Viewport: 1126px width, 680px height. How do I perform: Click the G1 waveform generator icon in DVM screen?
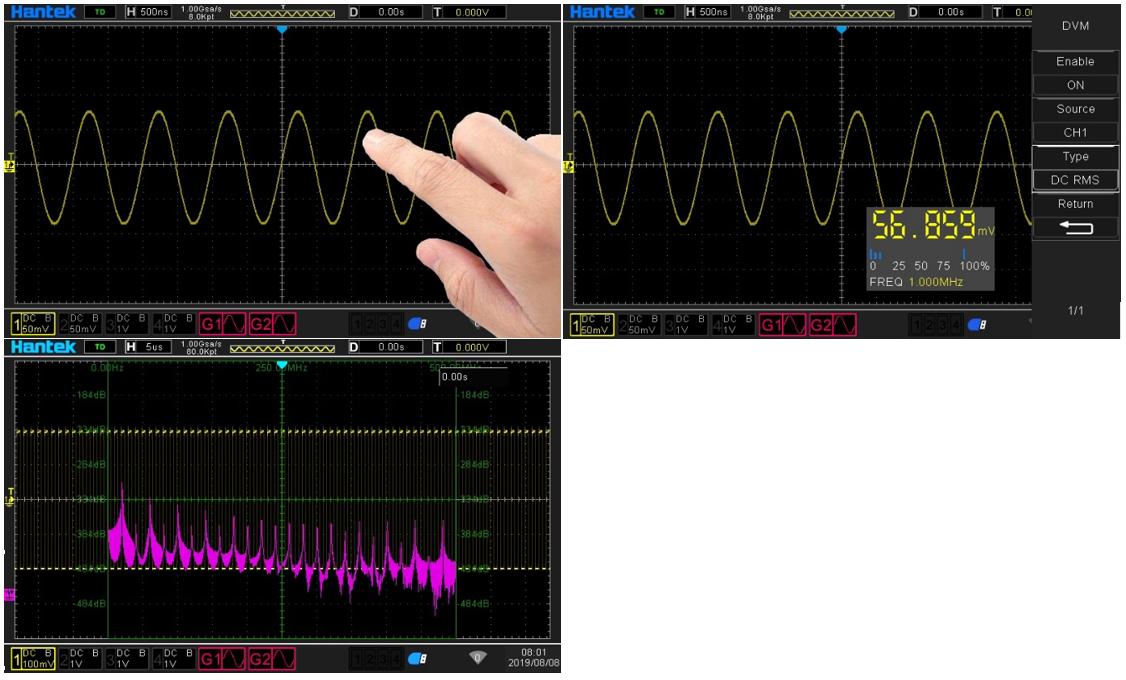point(783,325)
